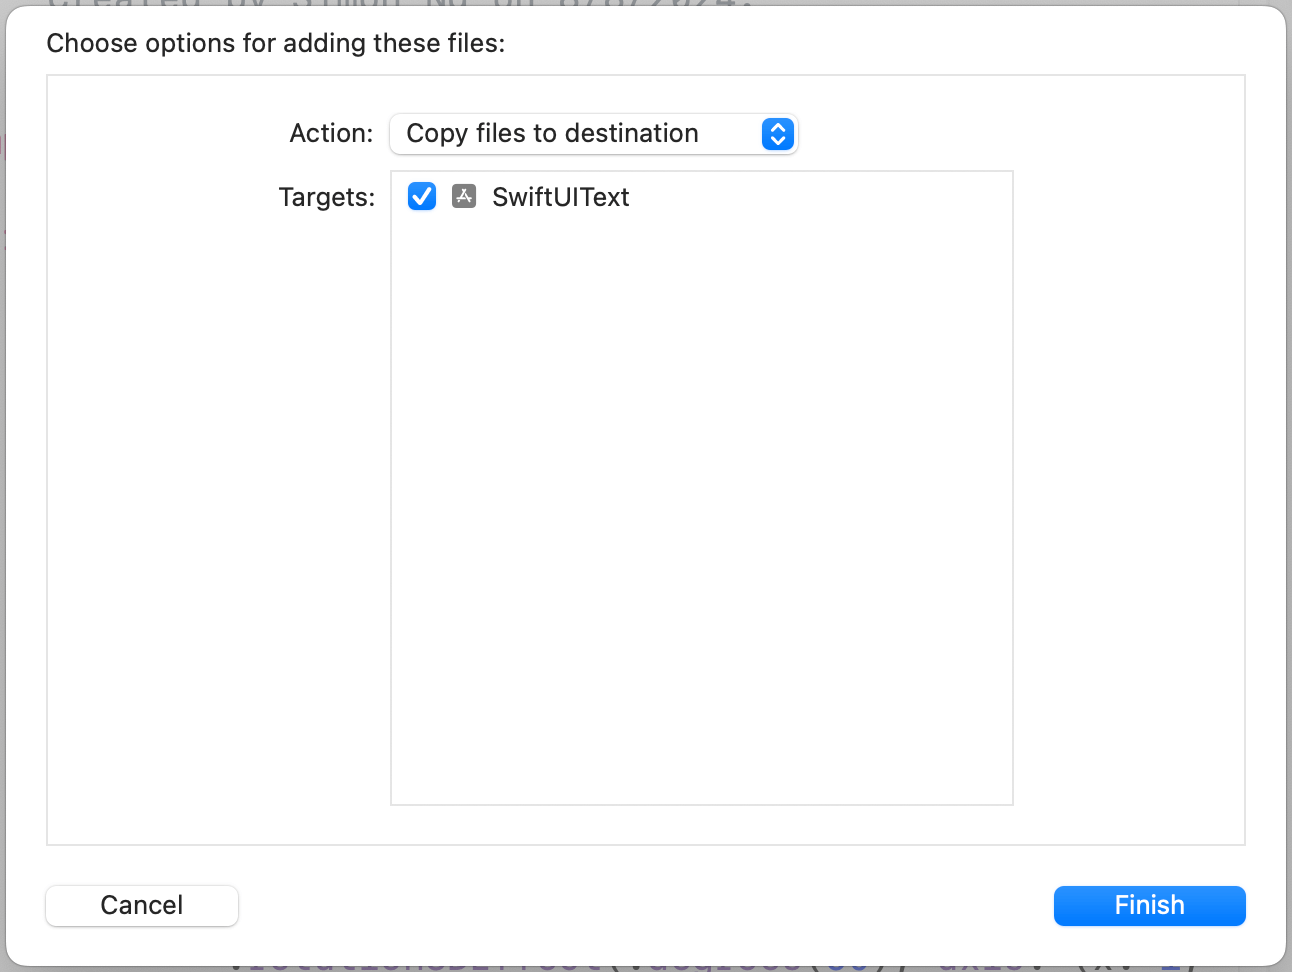Click the bottom of the empty Targets list

point(700,780)
